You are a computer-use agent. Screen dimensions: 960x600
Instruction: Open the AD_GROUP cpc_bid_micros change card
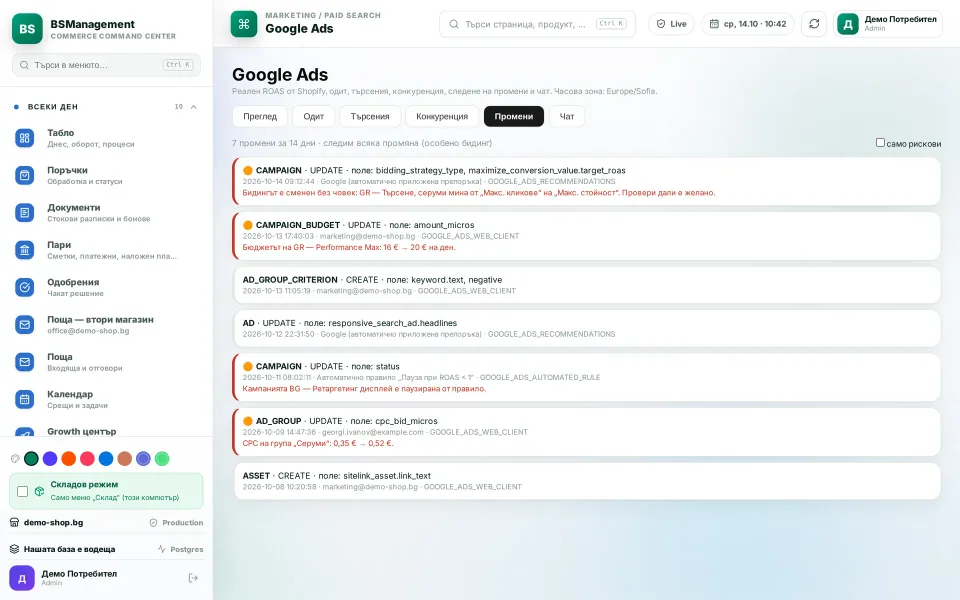pyautogui.click(x=587, y=432)
